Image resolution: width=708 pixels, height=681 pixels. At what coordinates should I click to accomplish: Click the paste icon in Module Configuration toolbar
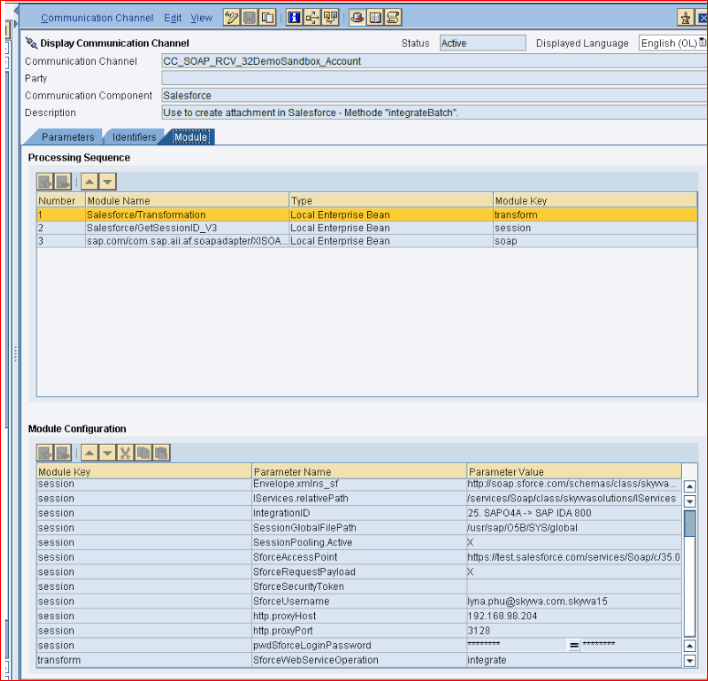pos(161,453)
